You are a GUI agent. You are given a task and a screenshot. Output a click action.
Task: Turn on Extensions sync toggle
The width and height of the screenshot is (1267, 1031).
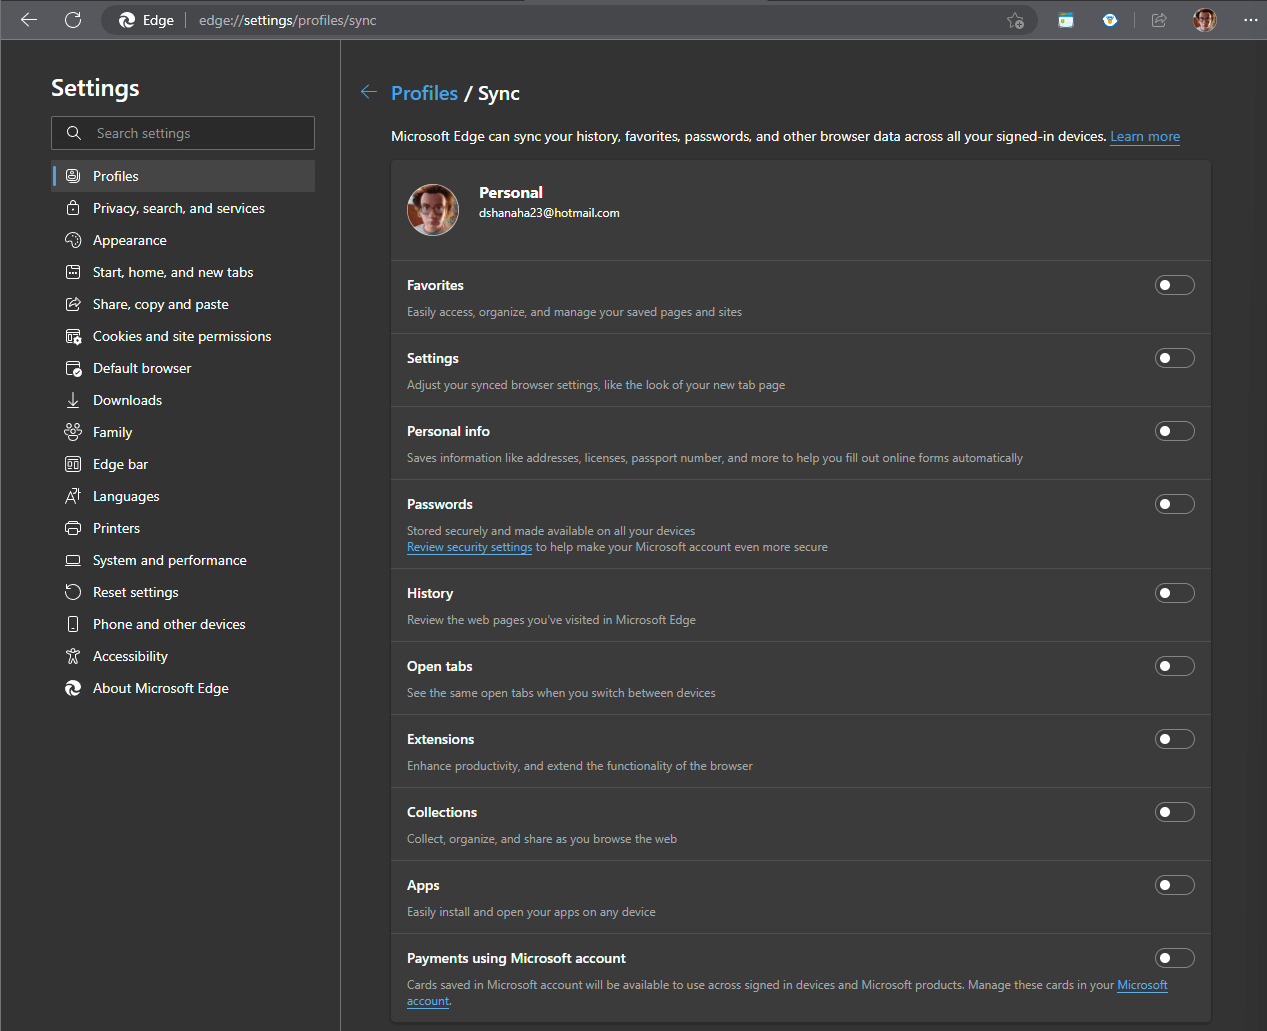(x=1175, y=739)
